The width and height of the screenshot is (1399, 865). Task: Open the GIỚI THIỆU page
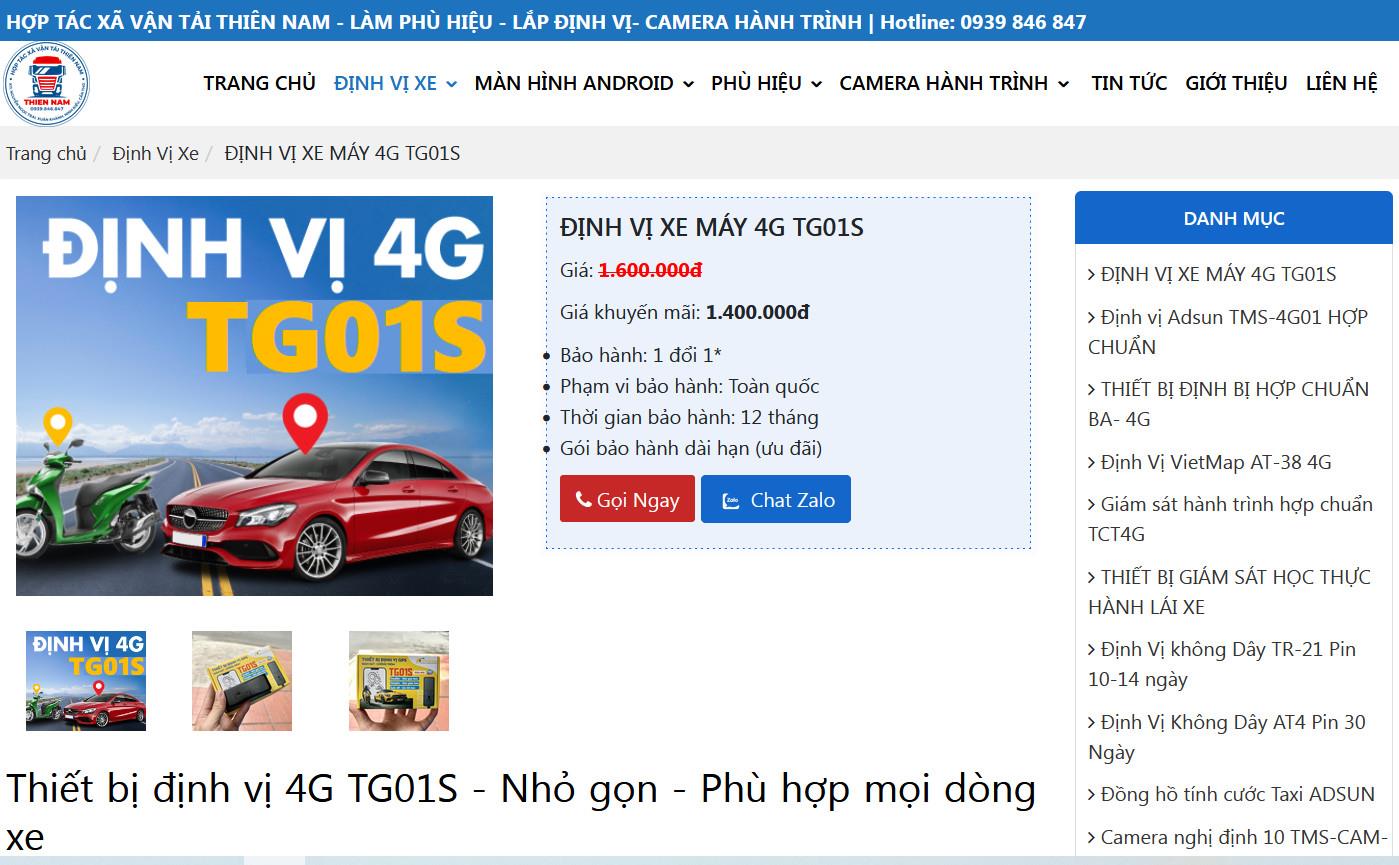point(1236,84)
